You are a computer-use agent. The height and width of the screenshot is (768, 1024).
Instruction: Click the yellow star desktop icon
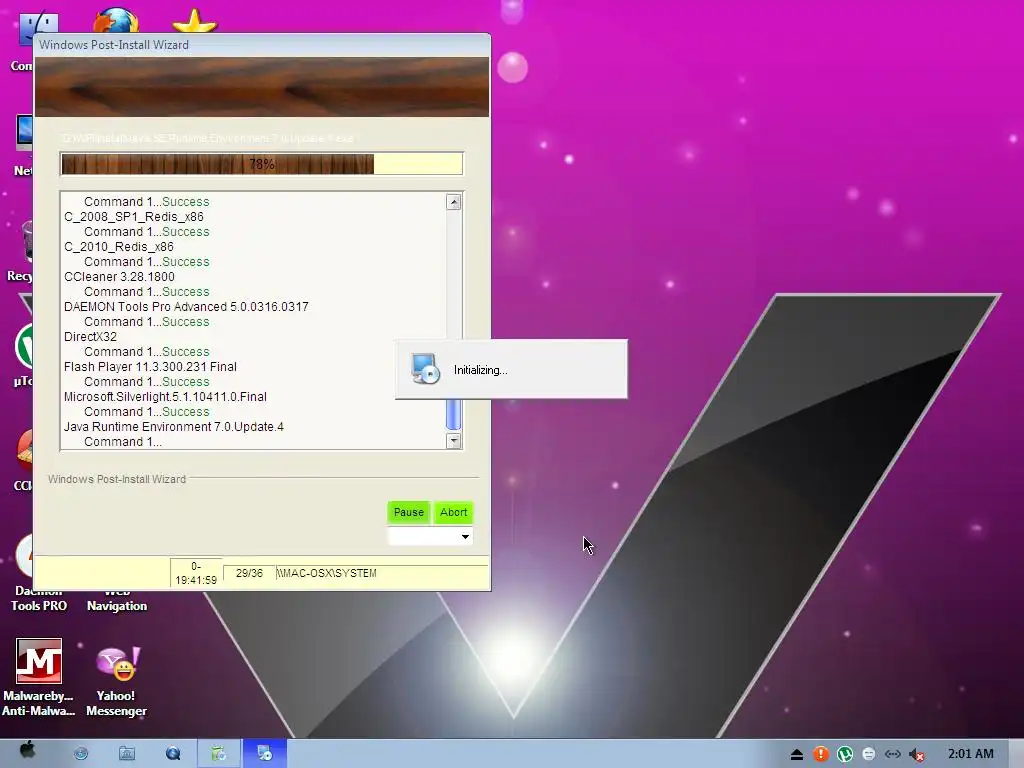point(195,21)
